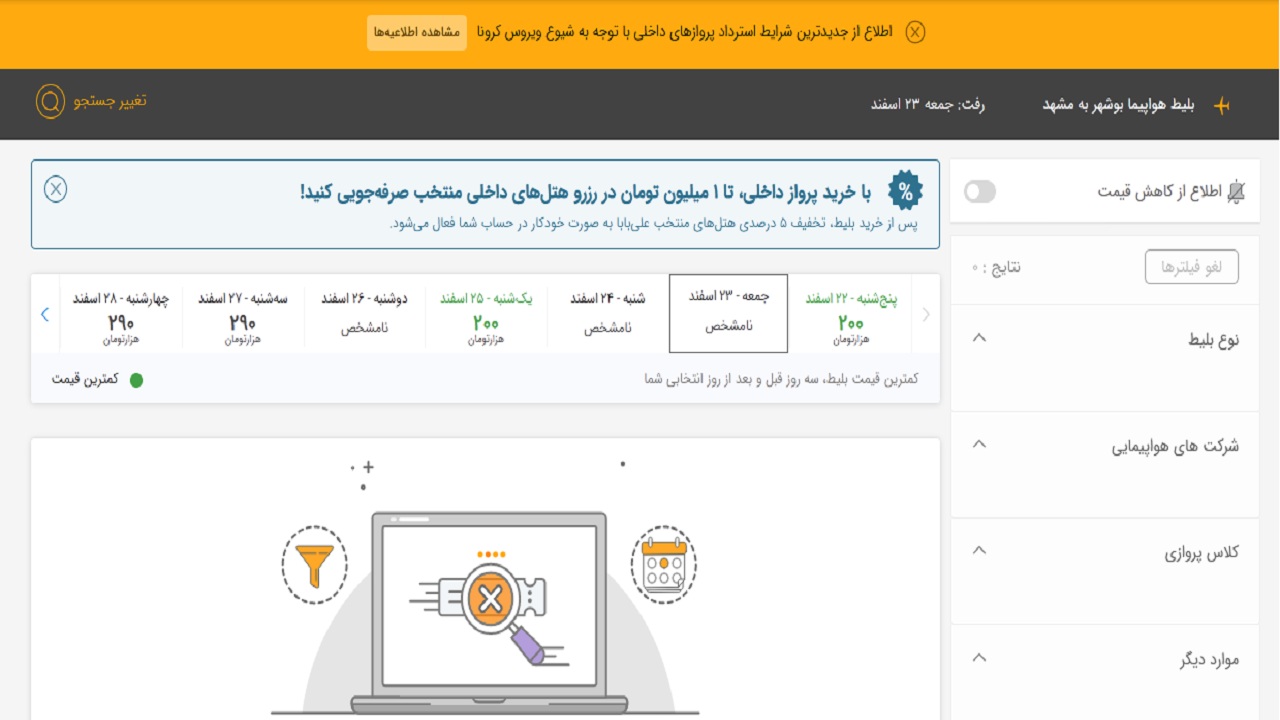Screen dimensions: 1280x720
Task: Click the airplane icon in header
Action: pyautogui.click(x=1221, y=105)
